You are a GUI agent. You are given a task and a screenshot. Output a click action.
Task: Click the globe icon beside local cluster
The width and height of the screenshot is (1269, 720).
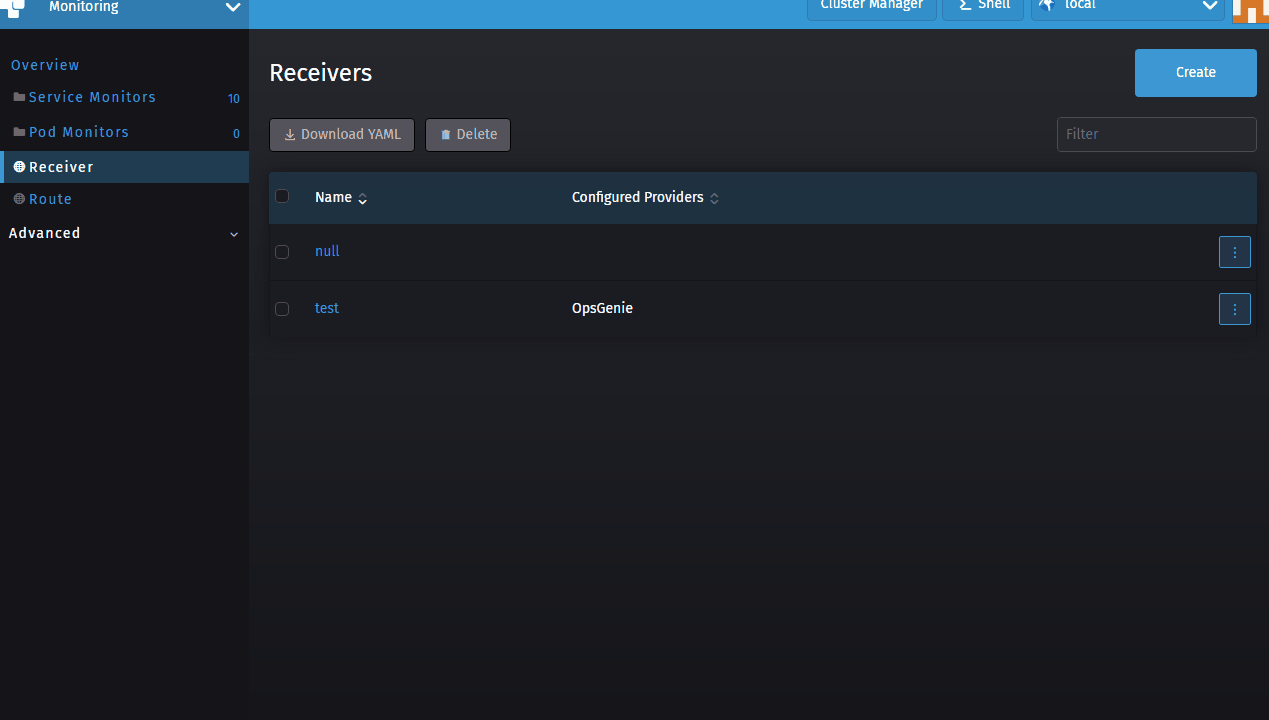[x=1046, y=5]
